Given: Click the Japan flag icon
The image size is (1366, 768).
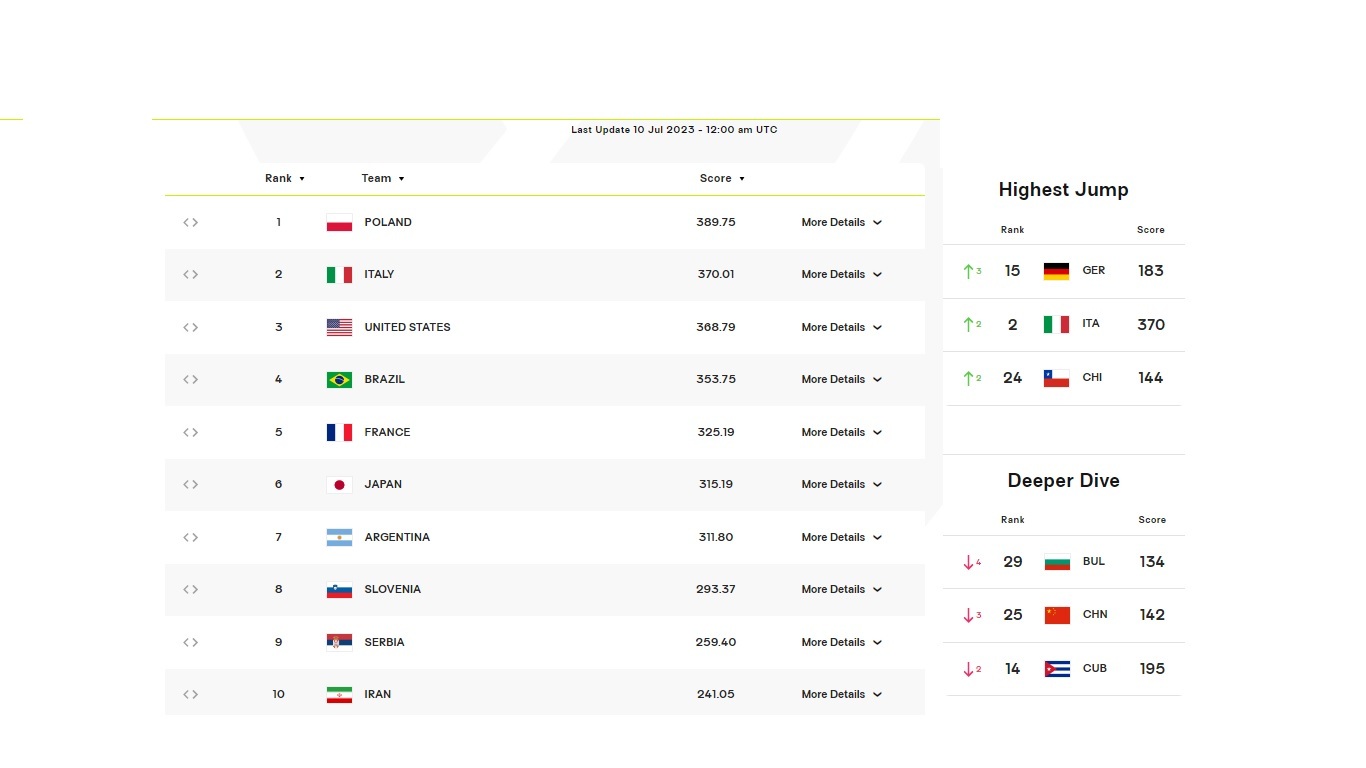Looking at the screenshot, I should pos(339,485).
